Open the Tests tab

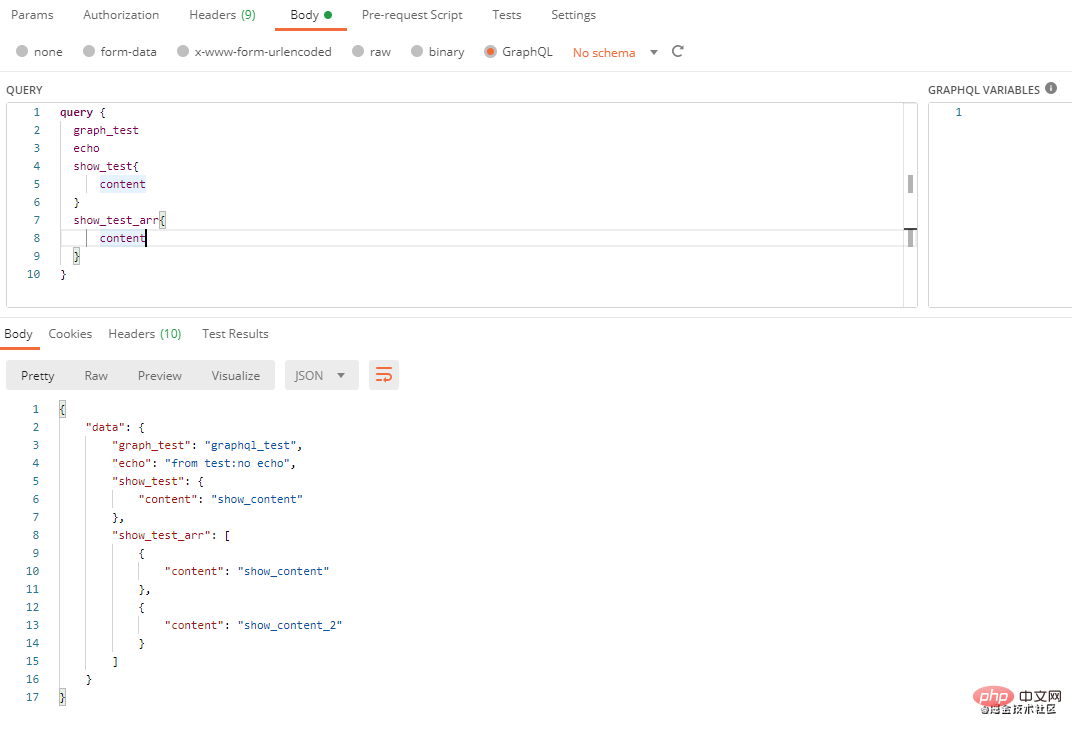coord(507,14)
